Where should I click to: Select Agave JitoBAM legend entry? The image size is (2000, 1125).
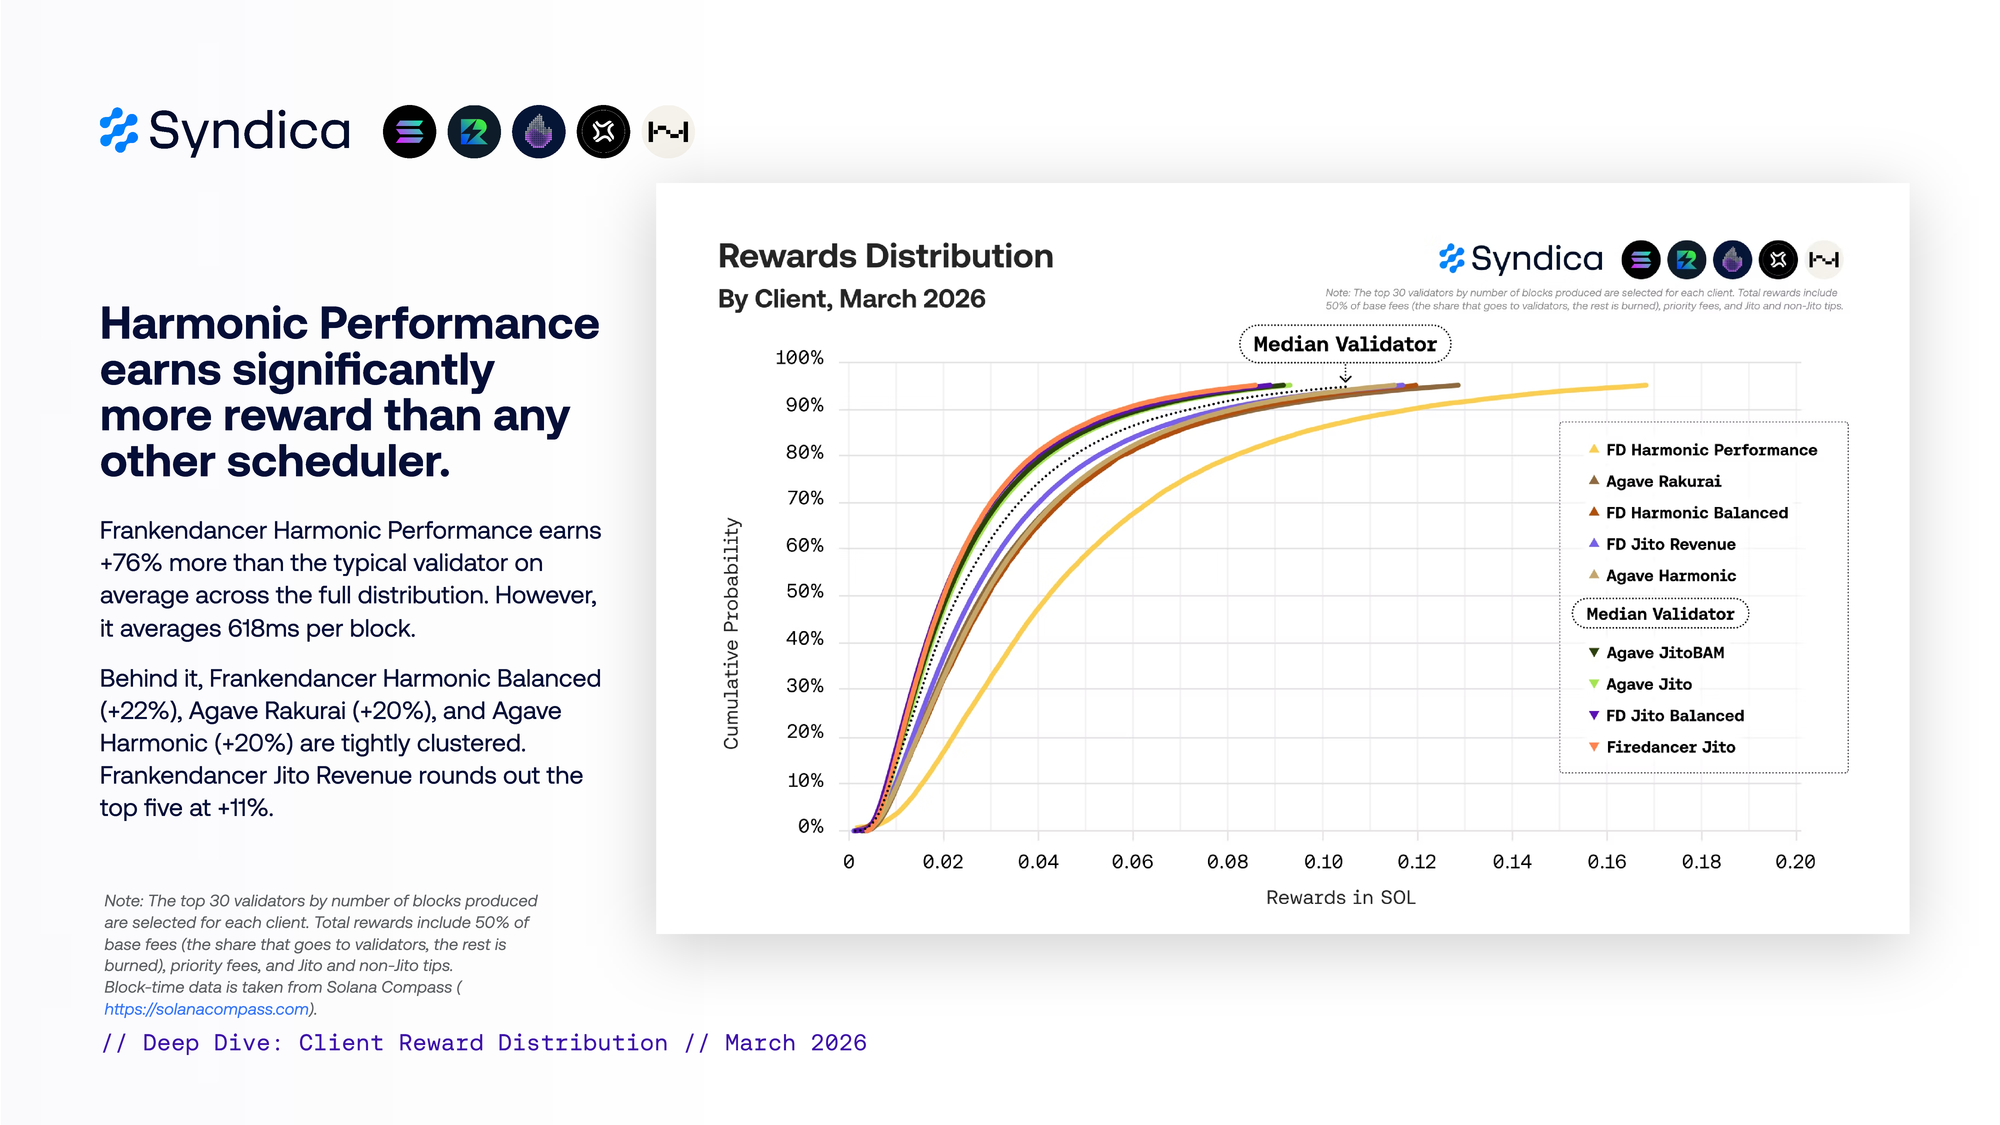point(1664,653)
